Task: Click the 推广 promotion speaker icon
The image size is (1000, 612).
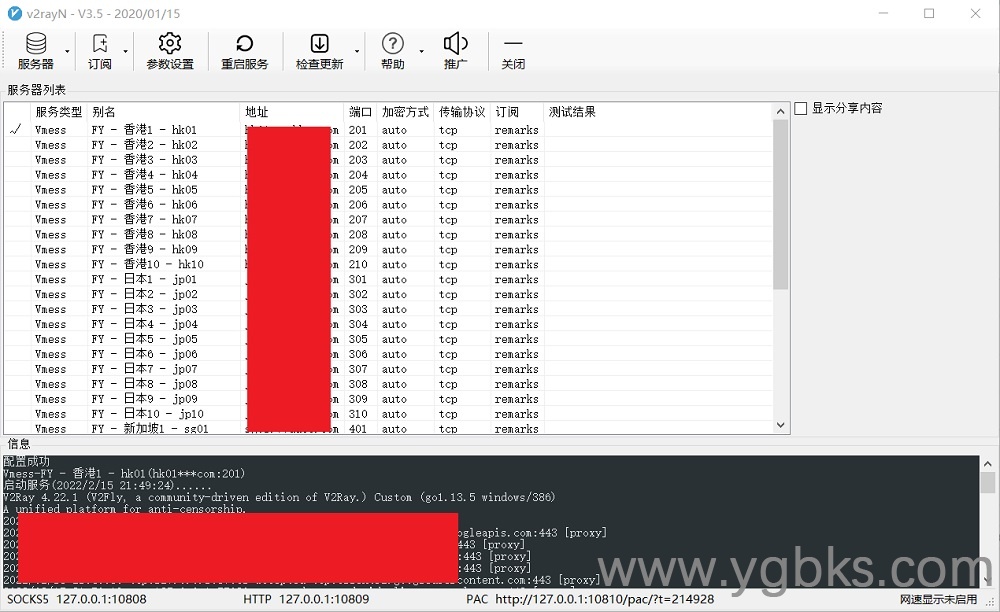Action: [455, 51]
